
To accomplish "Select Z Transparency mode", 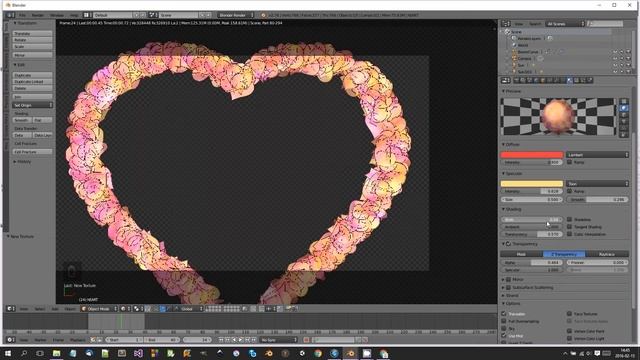I will point(564,254).
